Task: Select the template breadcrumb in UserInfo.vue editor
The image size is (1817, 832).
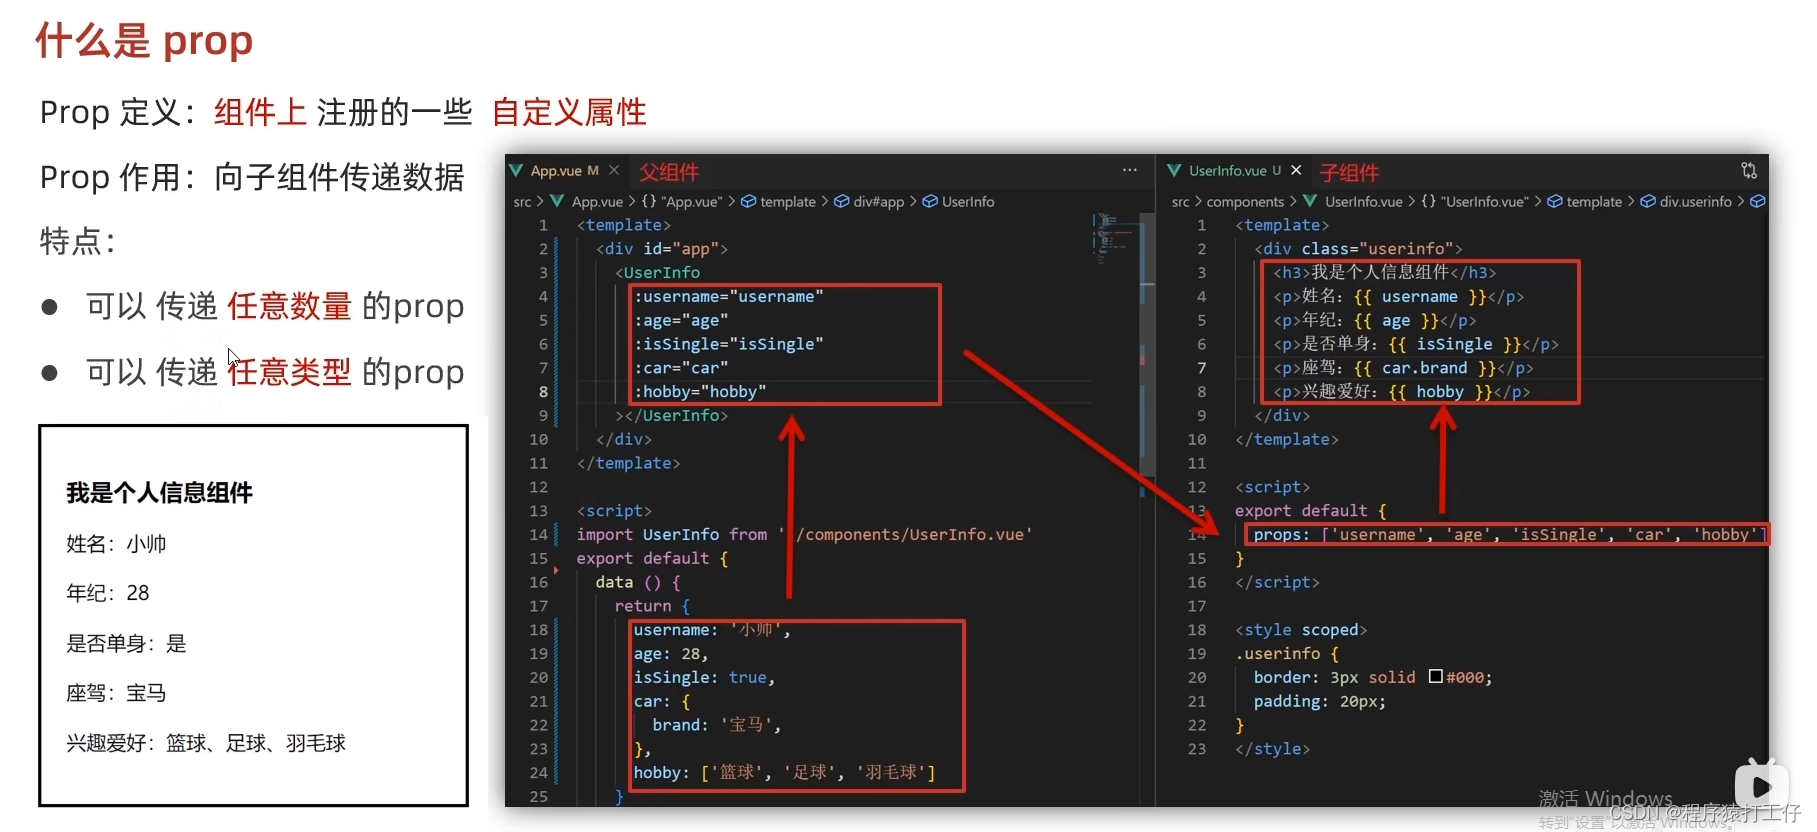Action: [1594, 202]
